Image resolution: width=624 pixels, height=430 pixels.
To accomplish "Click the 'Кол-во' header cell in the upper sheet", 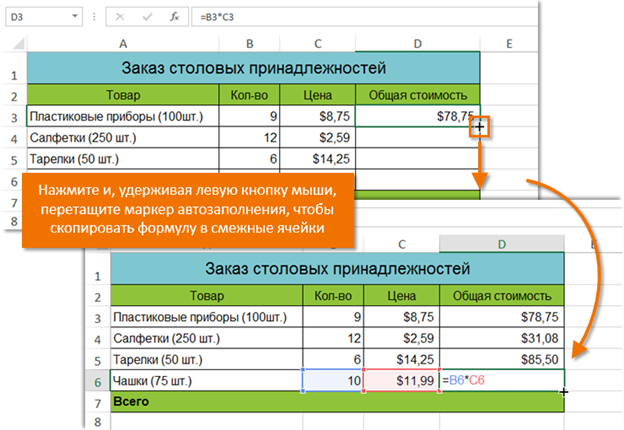I will click(x=250, y=95).
